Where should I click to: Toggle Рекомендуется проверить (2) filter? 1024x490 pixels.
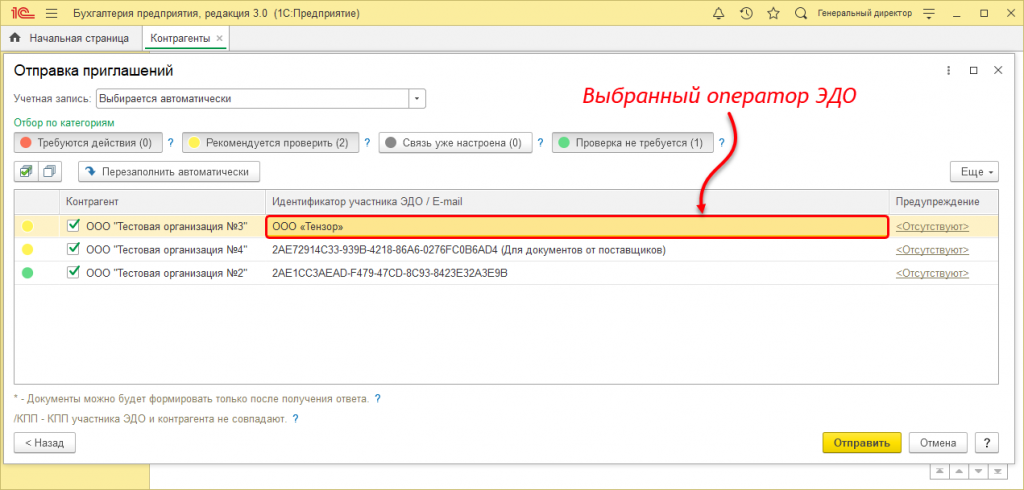coord(270,142)
